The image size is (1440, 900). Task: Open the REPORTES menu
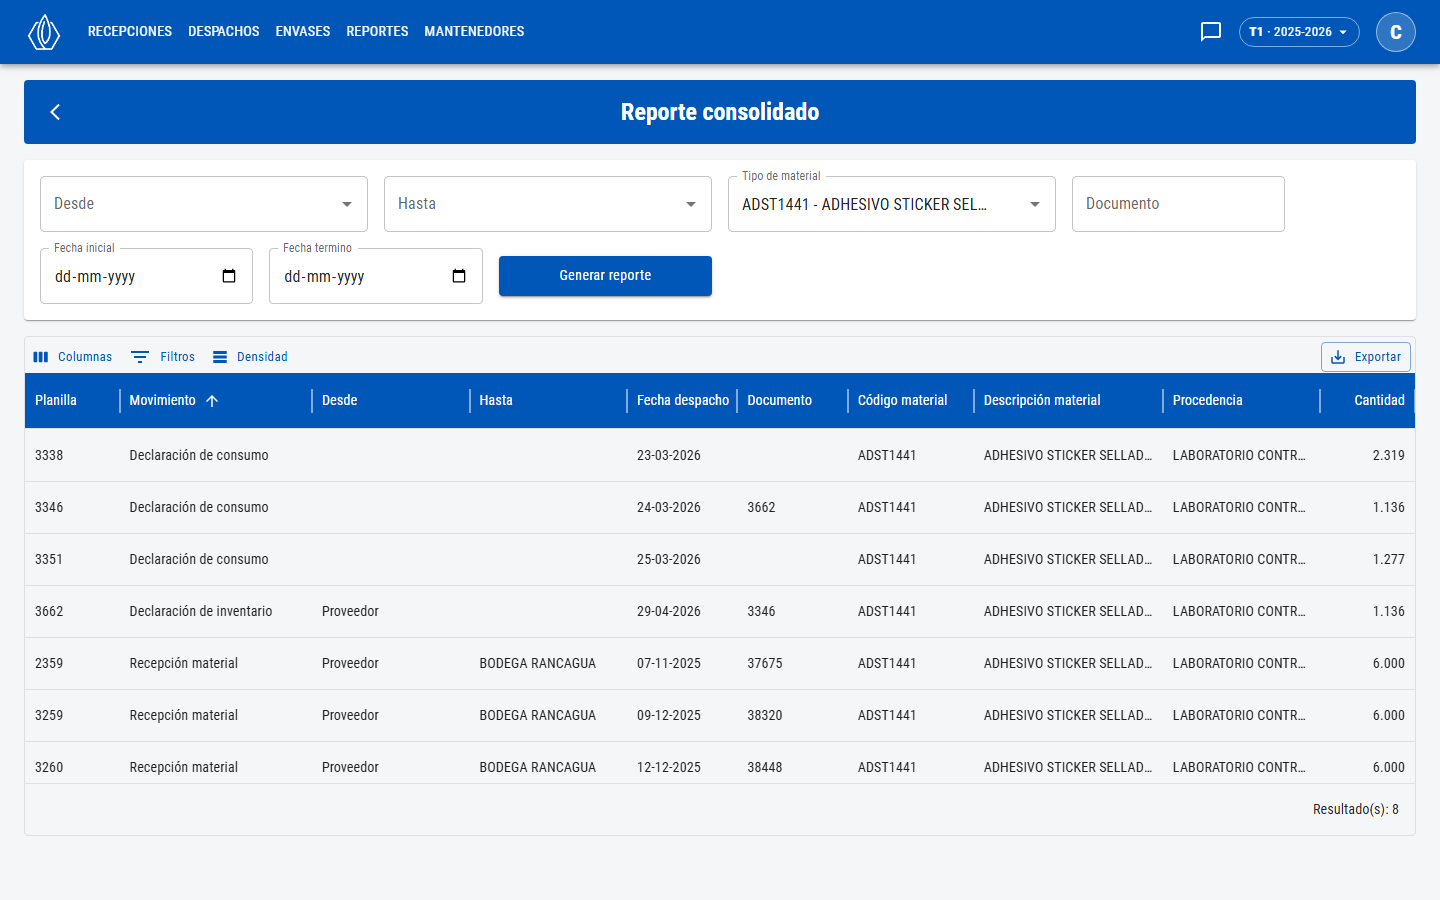[377, 32]
